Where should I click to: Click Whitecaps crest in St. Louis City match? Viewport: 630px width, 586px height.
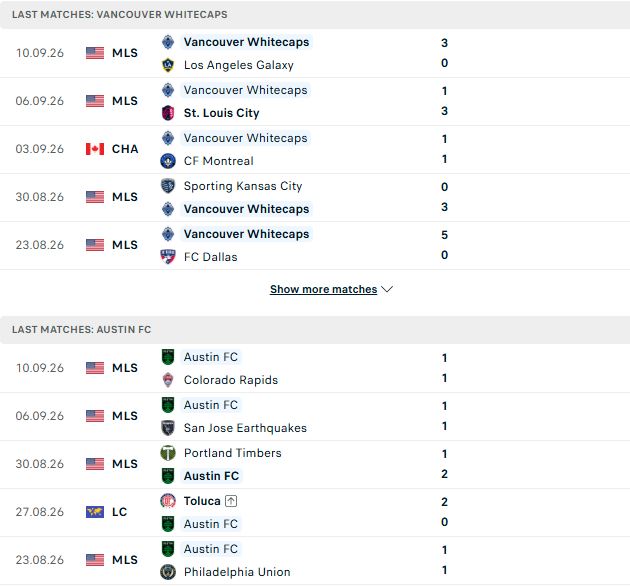tap(168, 90)
